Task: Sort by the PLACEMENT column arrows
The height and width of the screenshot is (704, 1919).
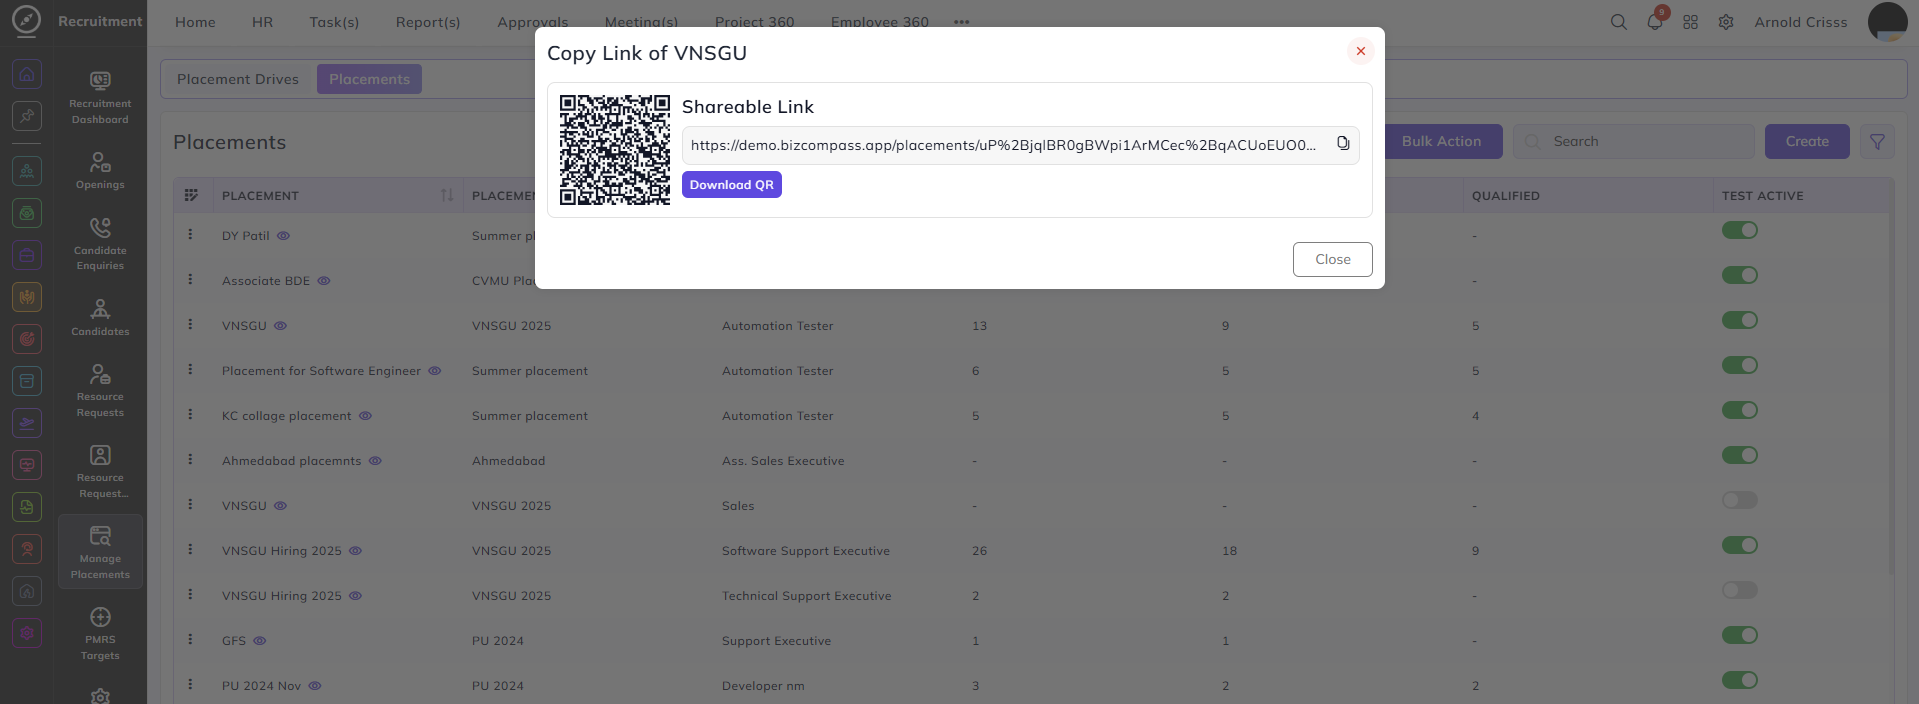Action: tap(446, 195)
